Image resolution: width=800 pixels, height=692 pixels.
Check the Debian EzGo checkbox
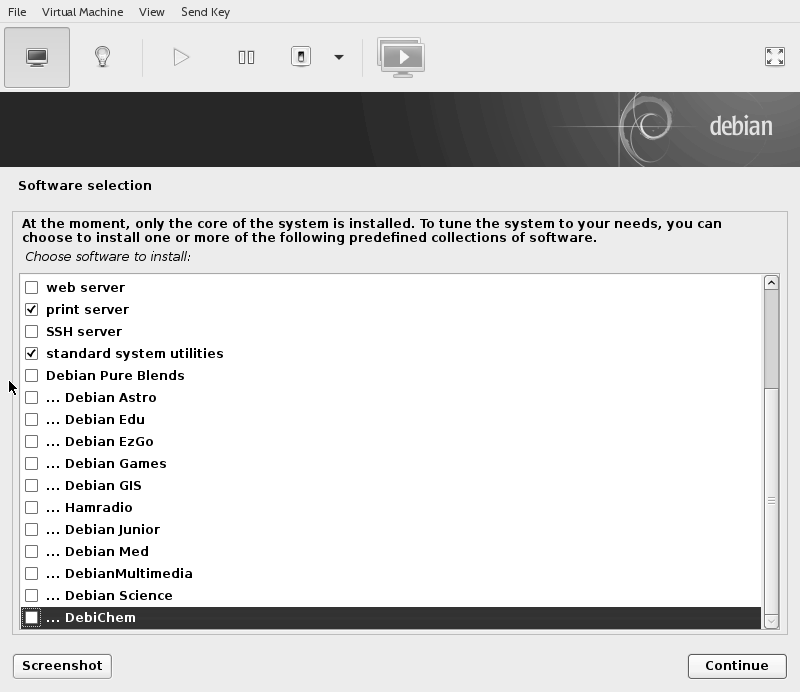32,441
